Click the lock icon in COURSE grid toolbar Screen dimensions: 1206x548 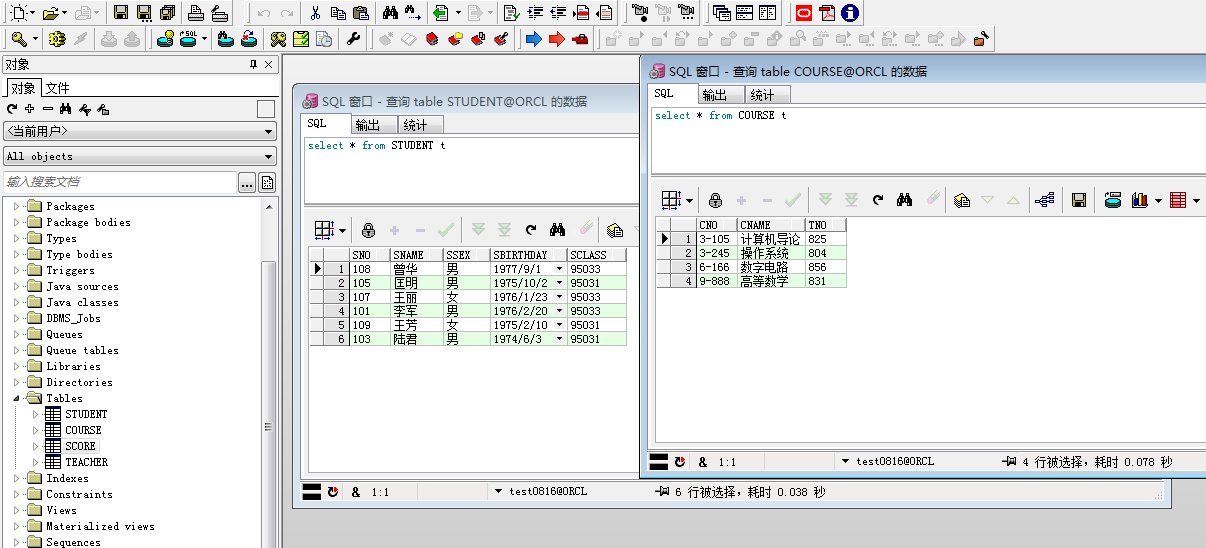point(715,200)
